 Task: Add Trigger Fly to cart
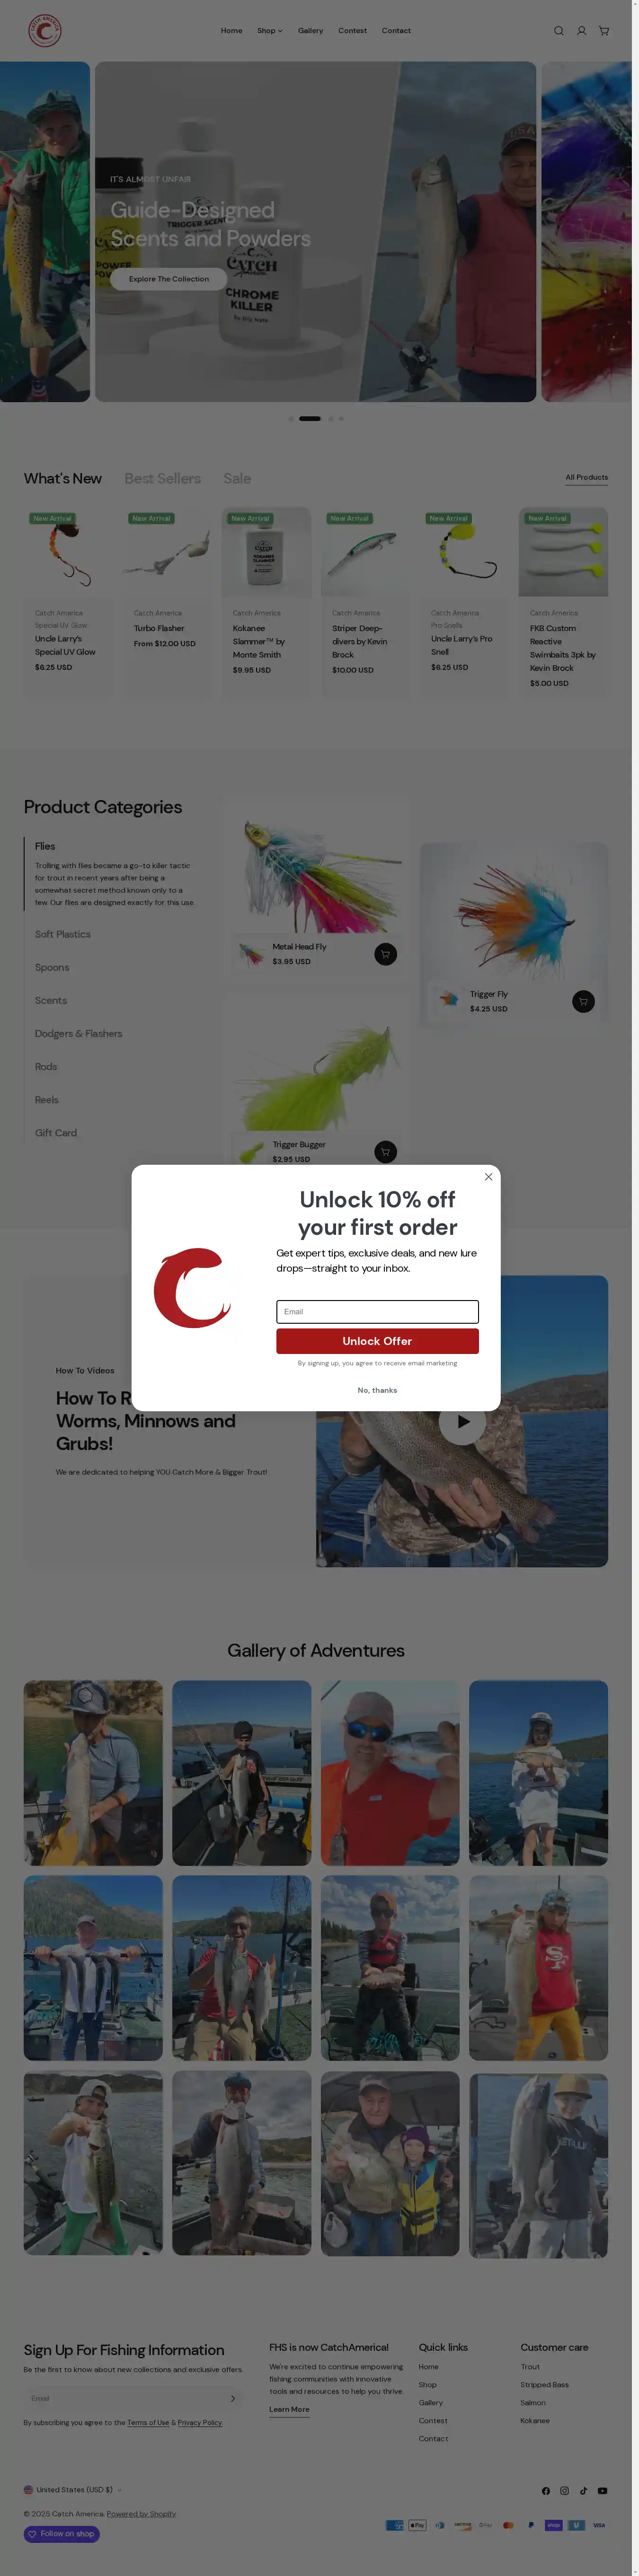pyautogui.click(x=583, y=1001)
